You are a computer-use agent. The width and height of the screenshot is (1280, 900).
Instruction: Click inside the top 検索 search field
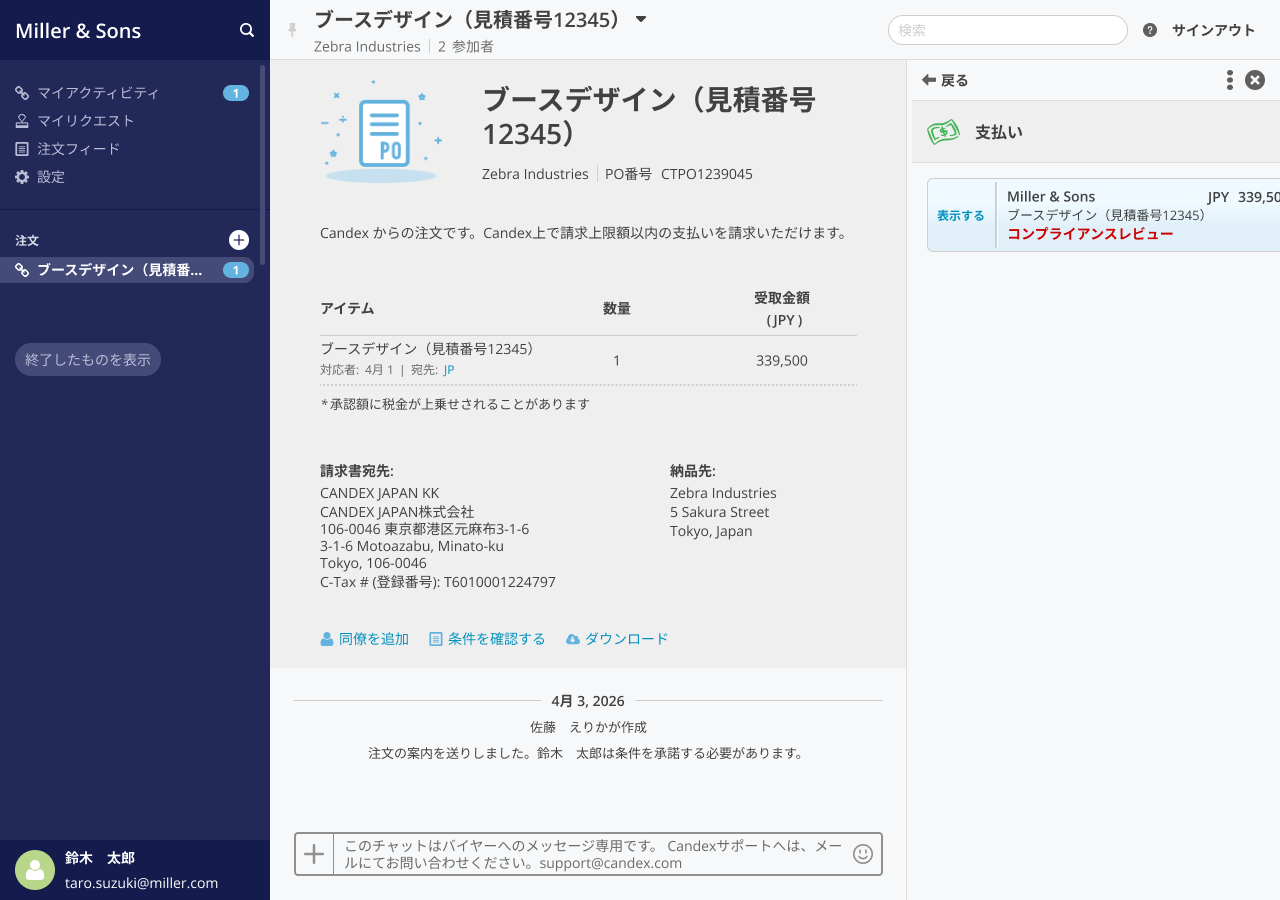click(1007, 30)
